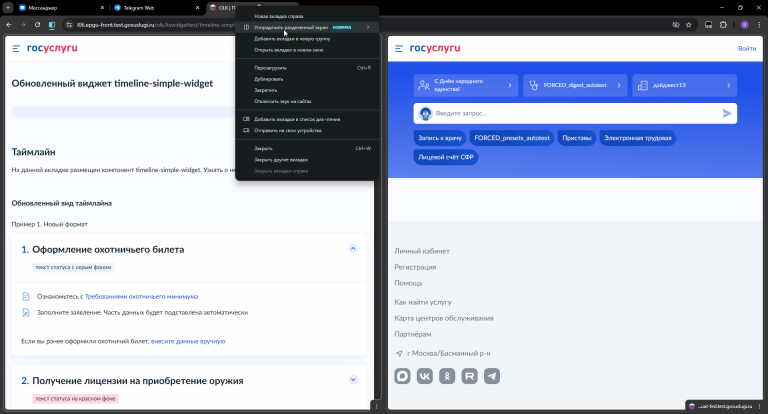Open Регистрация footer link
Image resolution: width=768 pixels, height=414 pixels.
415,267
